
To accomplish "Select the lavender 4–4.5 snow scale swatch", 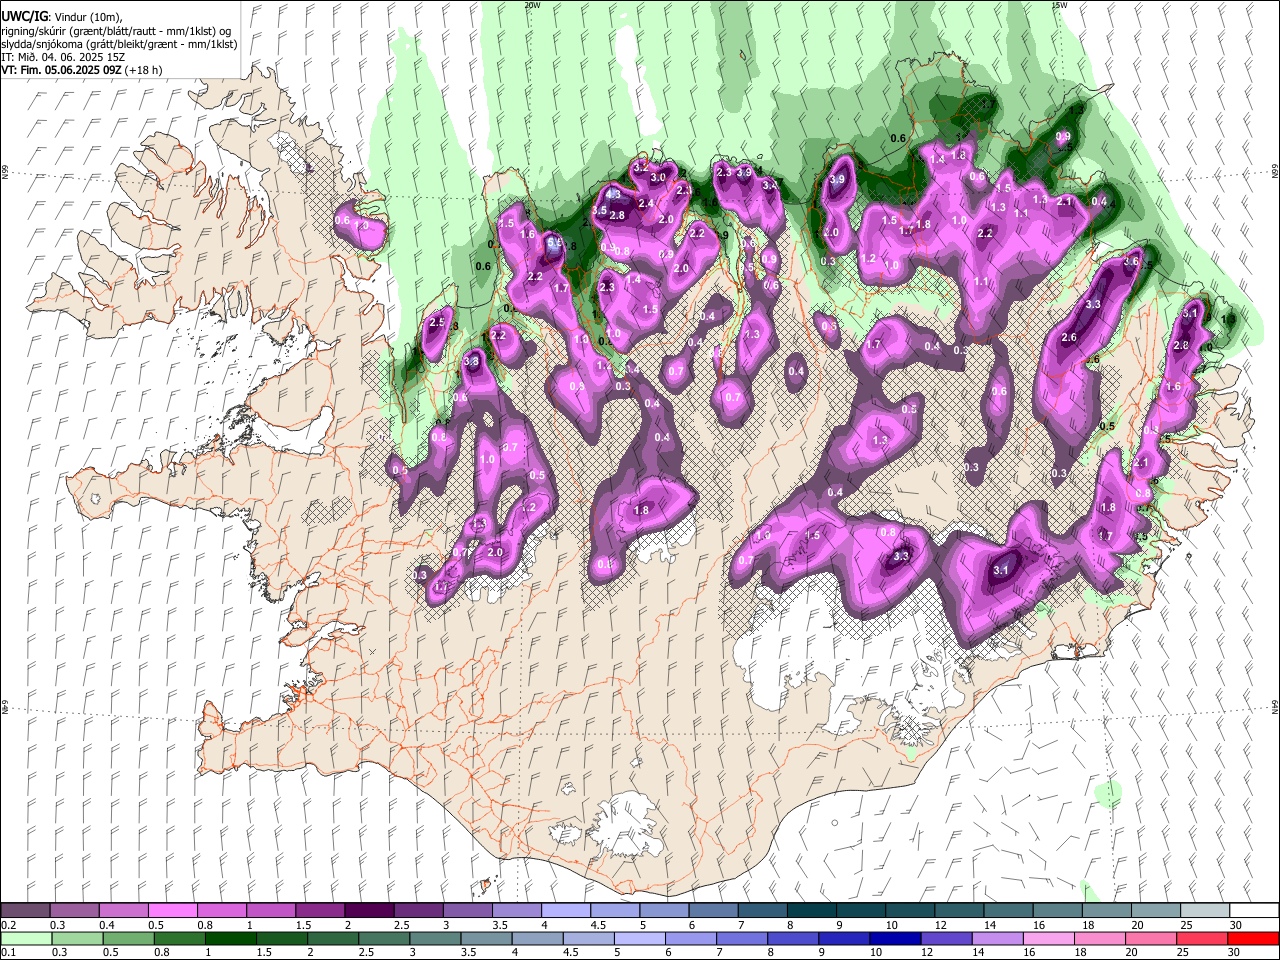I will [566, 911].
